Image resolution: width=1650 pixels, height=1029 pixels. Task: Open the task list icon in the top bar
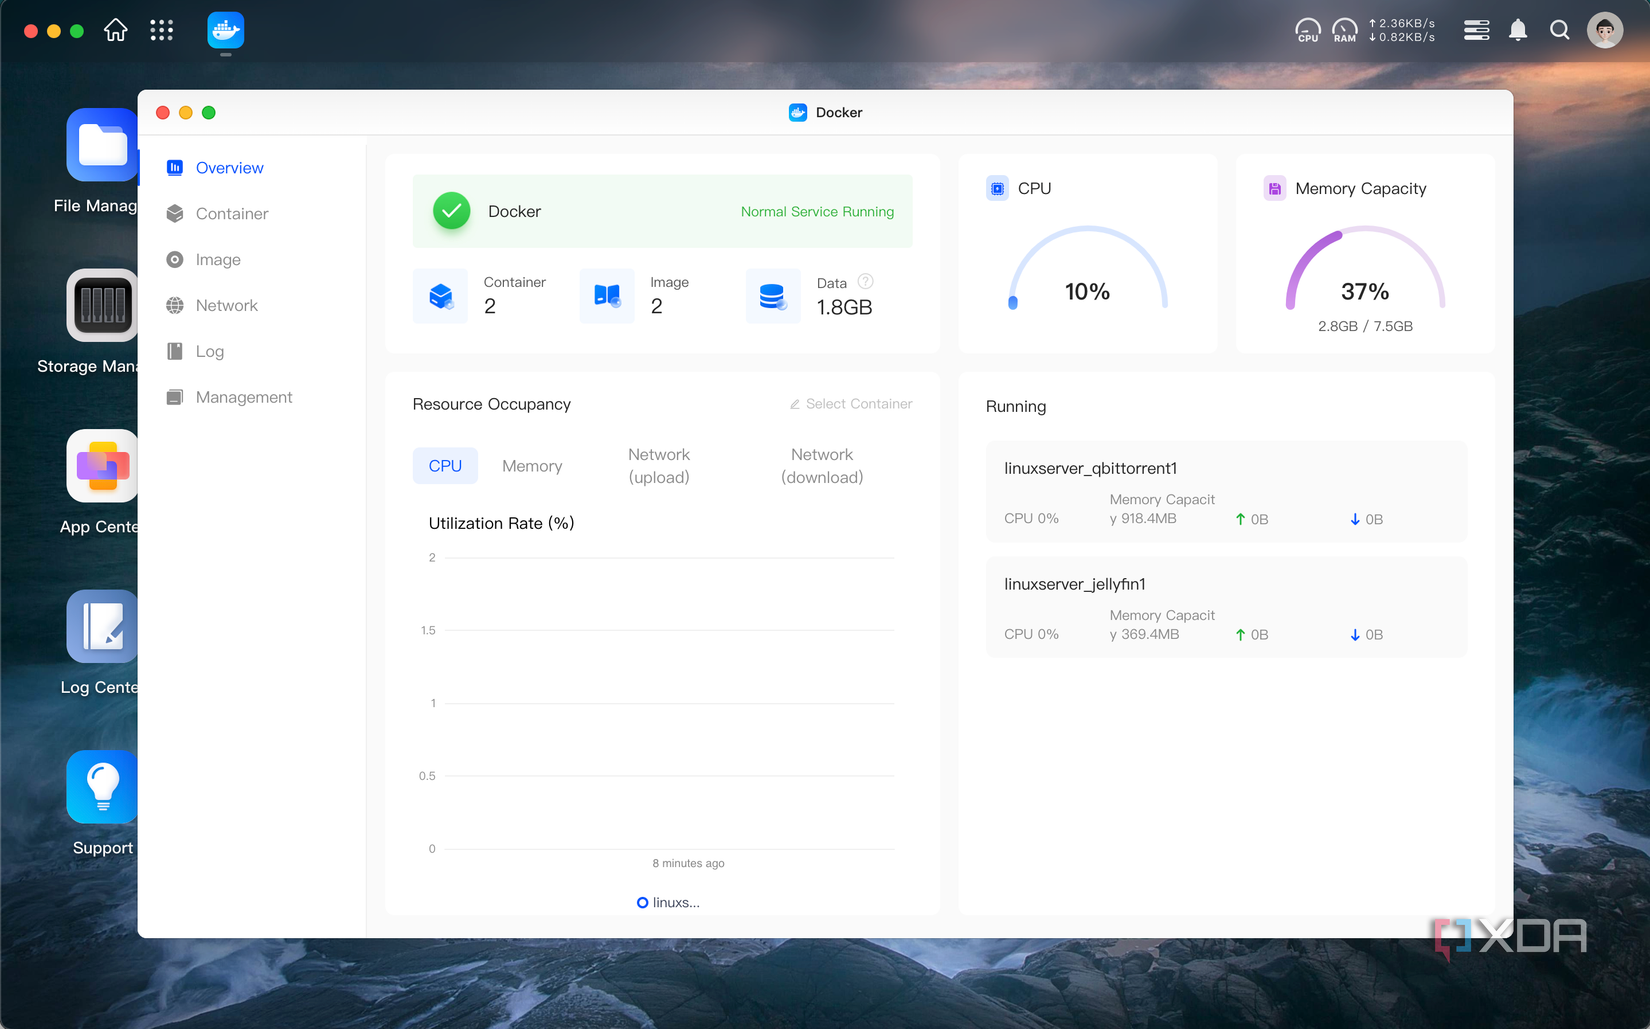tap(1477, 30)
